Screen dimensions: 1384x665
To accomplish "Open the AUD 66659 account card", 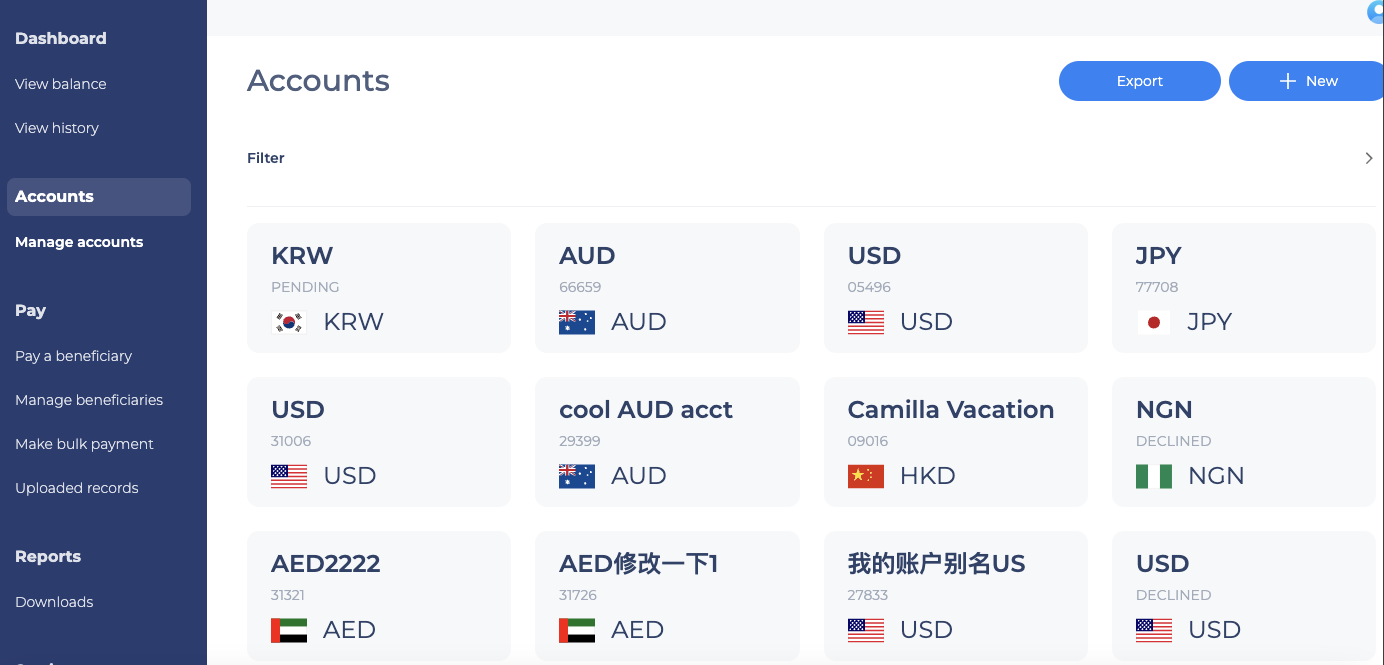I will pyautogui.click(x=667, y=288).
